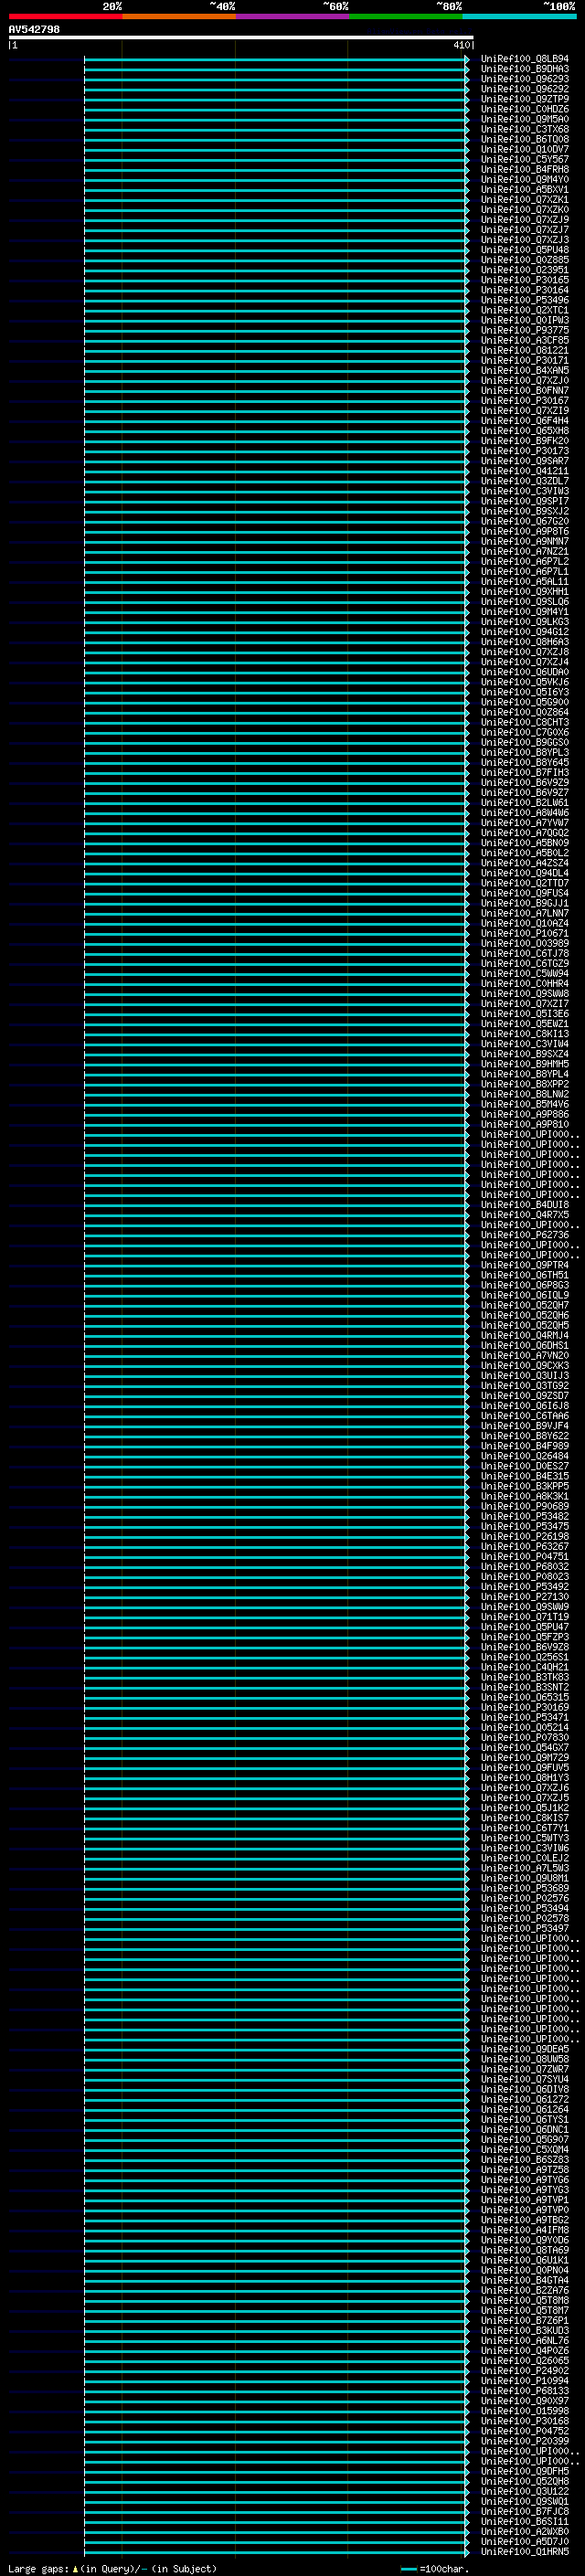Select hit label UniRef100_A9P886
This screenshot has height=2576, width=585.
(524, 1114)
